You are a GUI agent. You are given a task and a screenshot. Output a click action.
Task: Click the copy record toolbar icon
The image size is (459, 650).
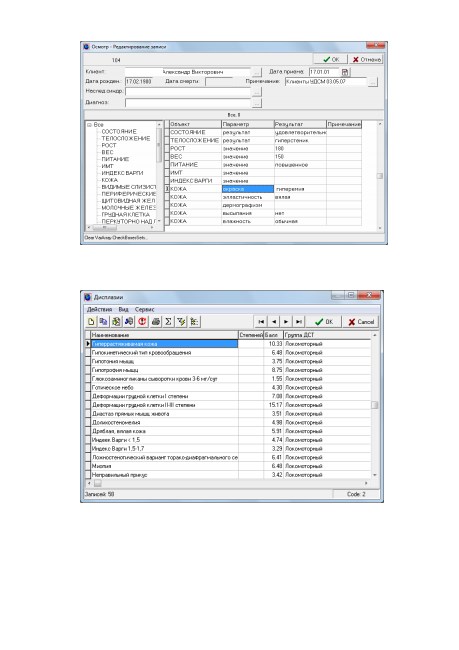click(x=104, y=321)
